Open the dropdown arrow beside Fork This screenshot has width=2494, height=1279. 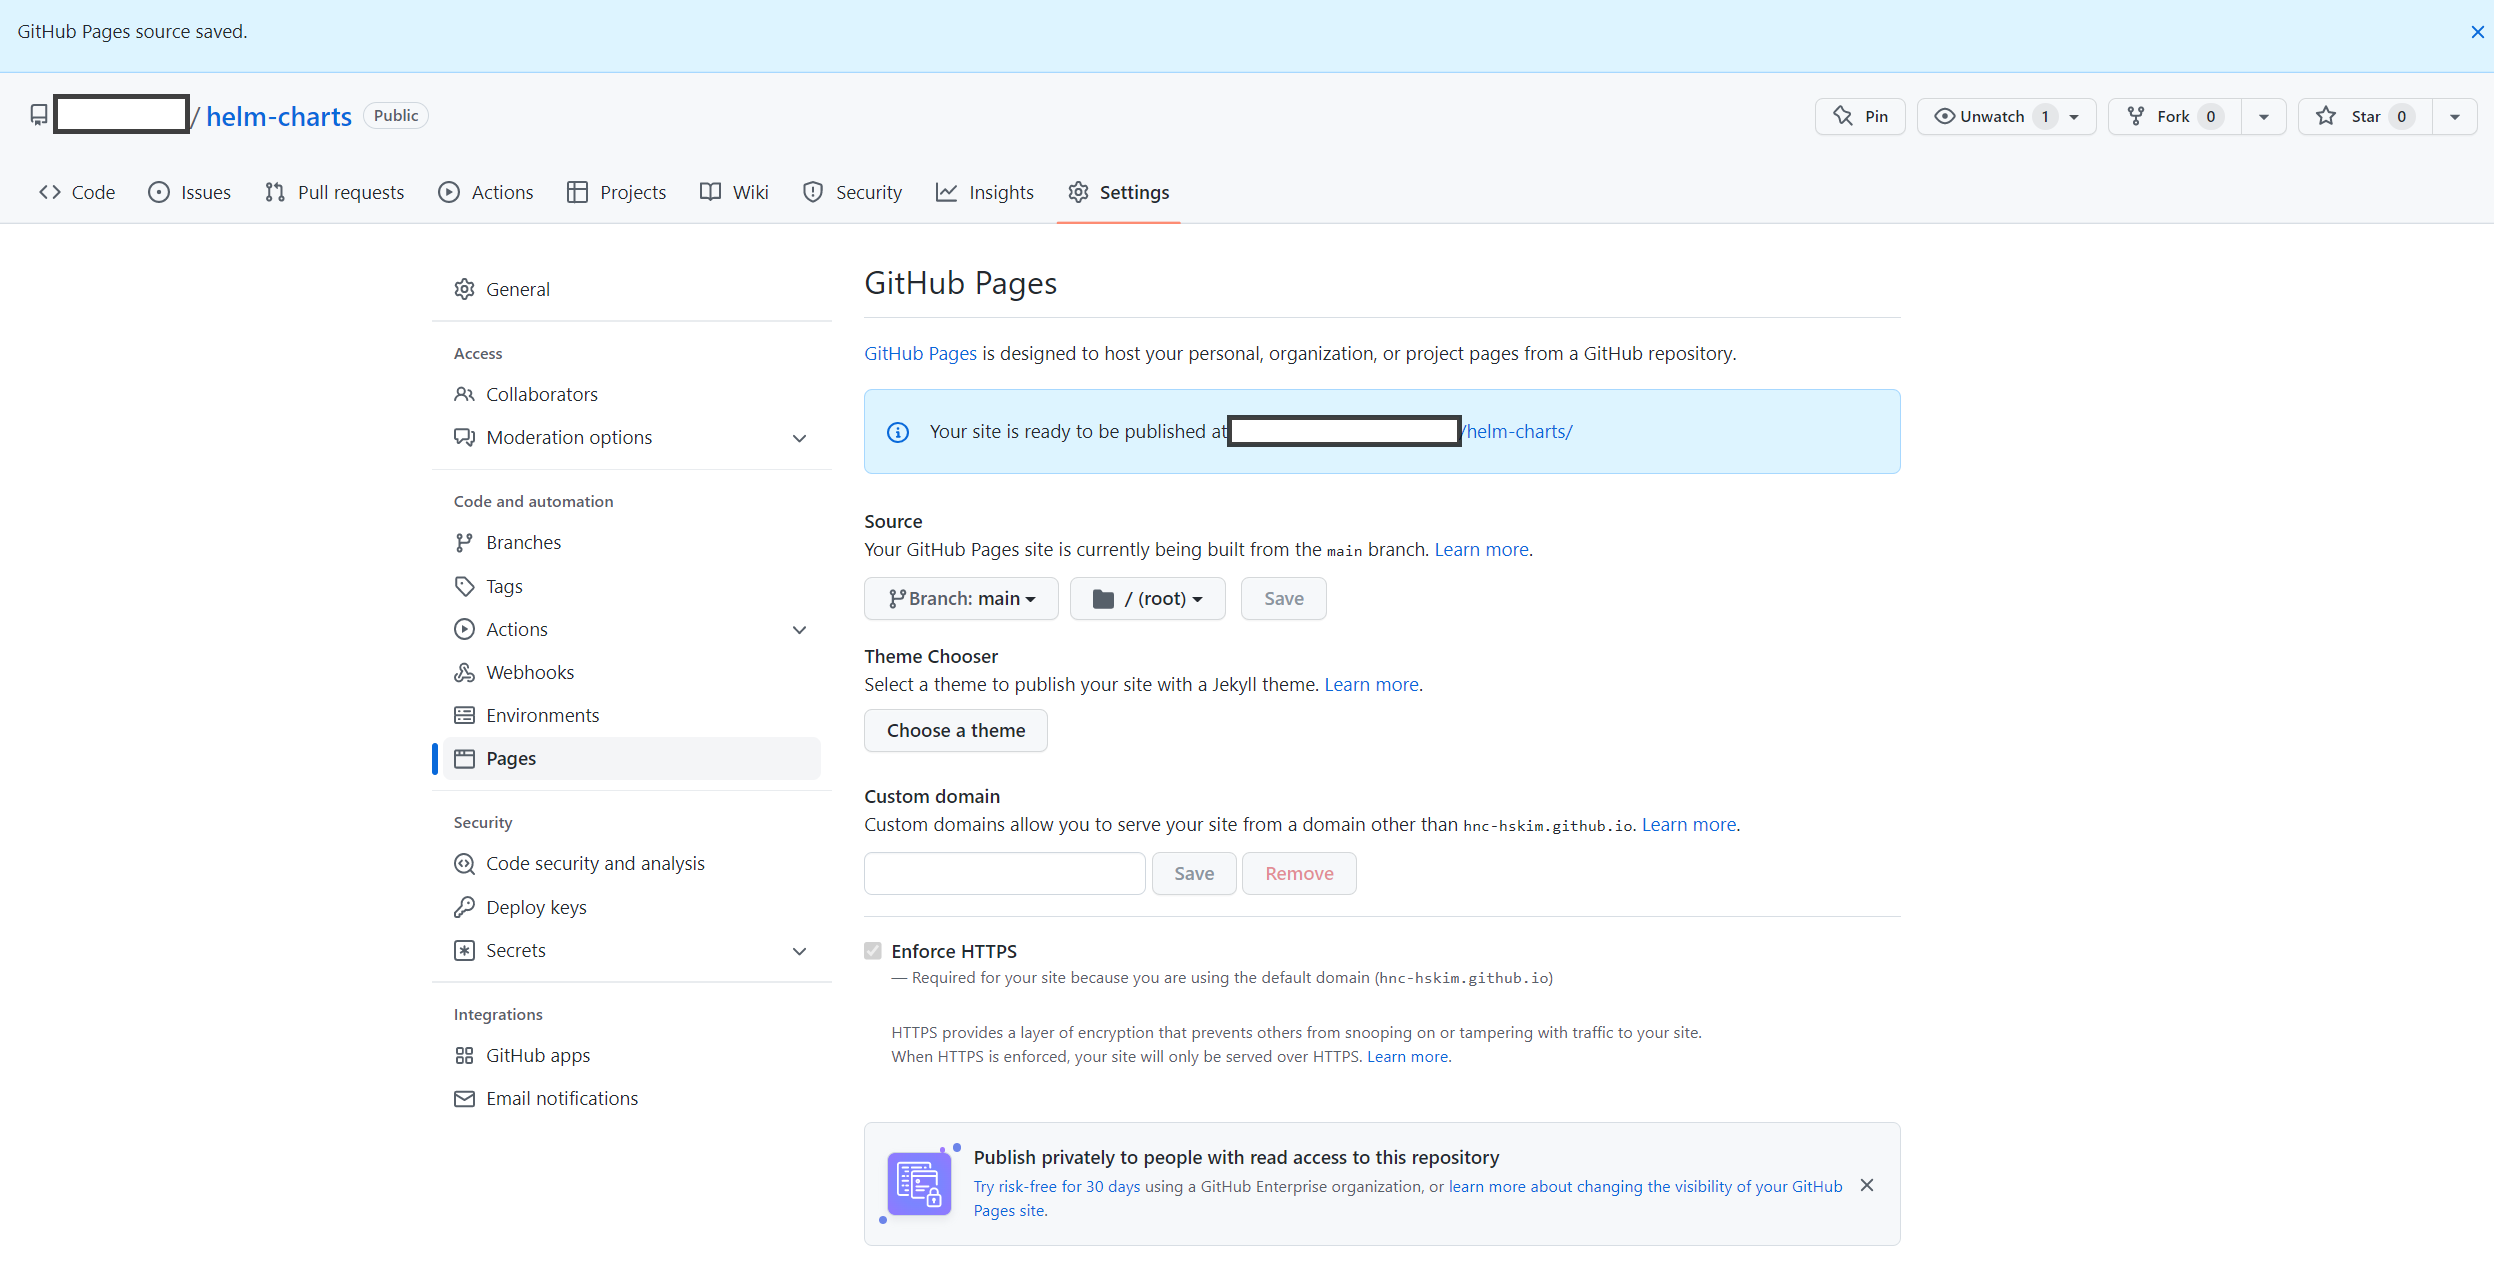point(2264,117)
